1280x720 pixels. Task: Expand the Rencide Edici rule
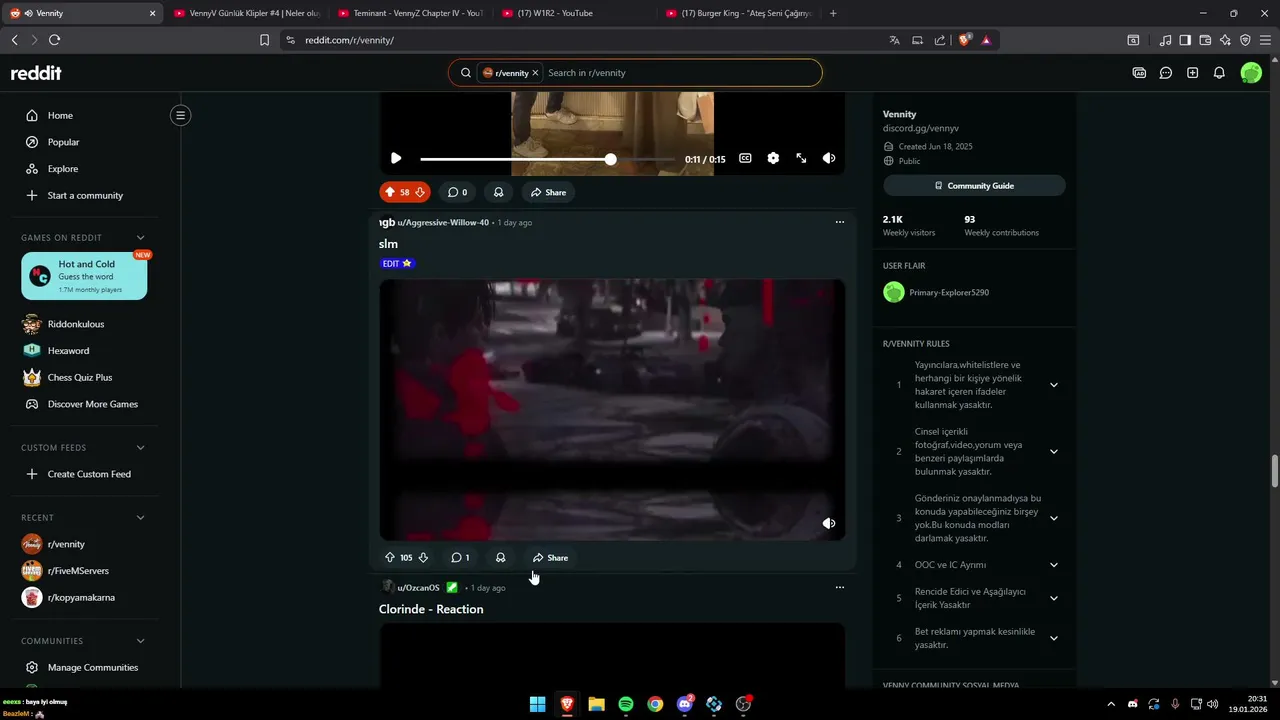(1053, 598)
